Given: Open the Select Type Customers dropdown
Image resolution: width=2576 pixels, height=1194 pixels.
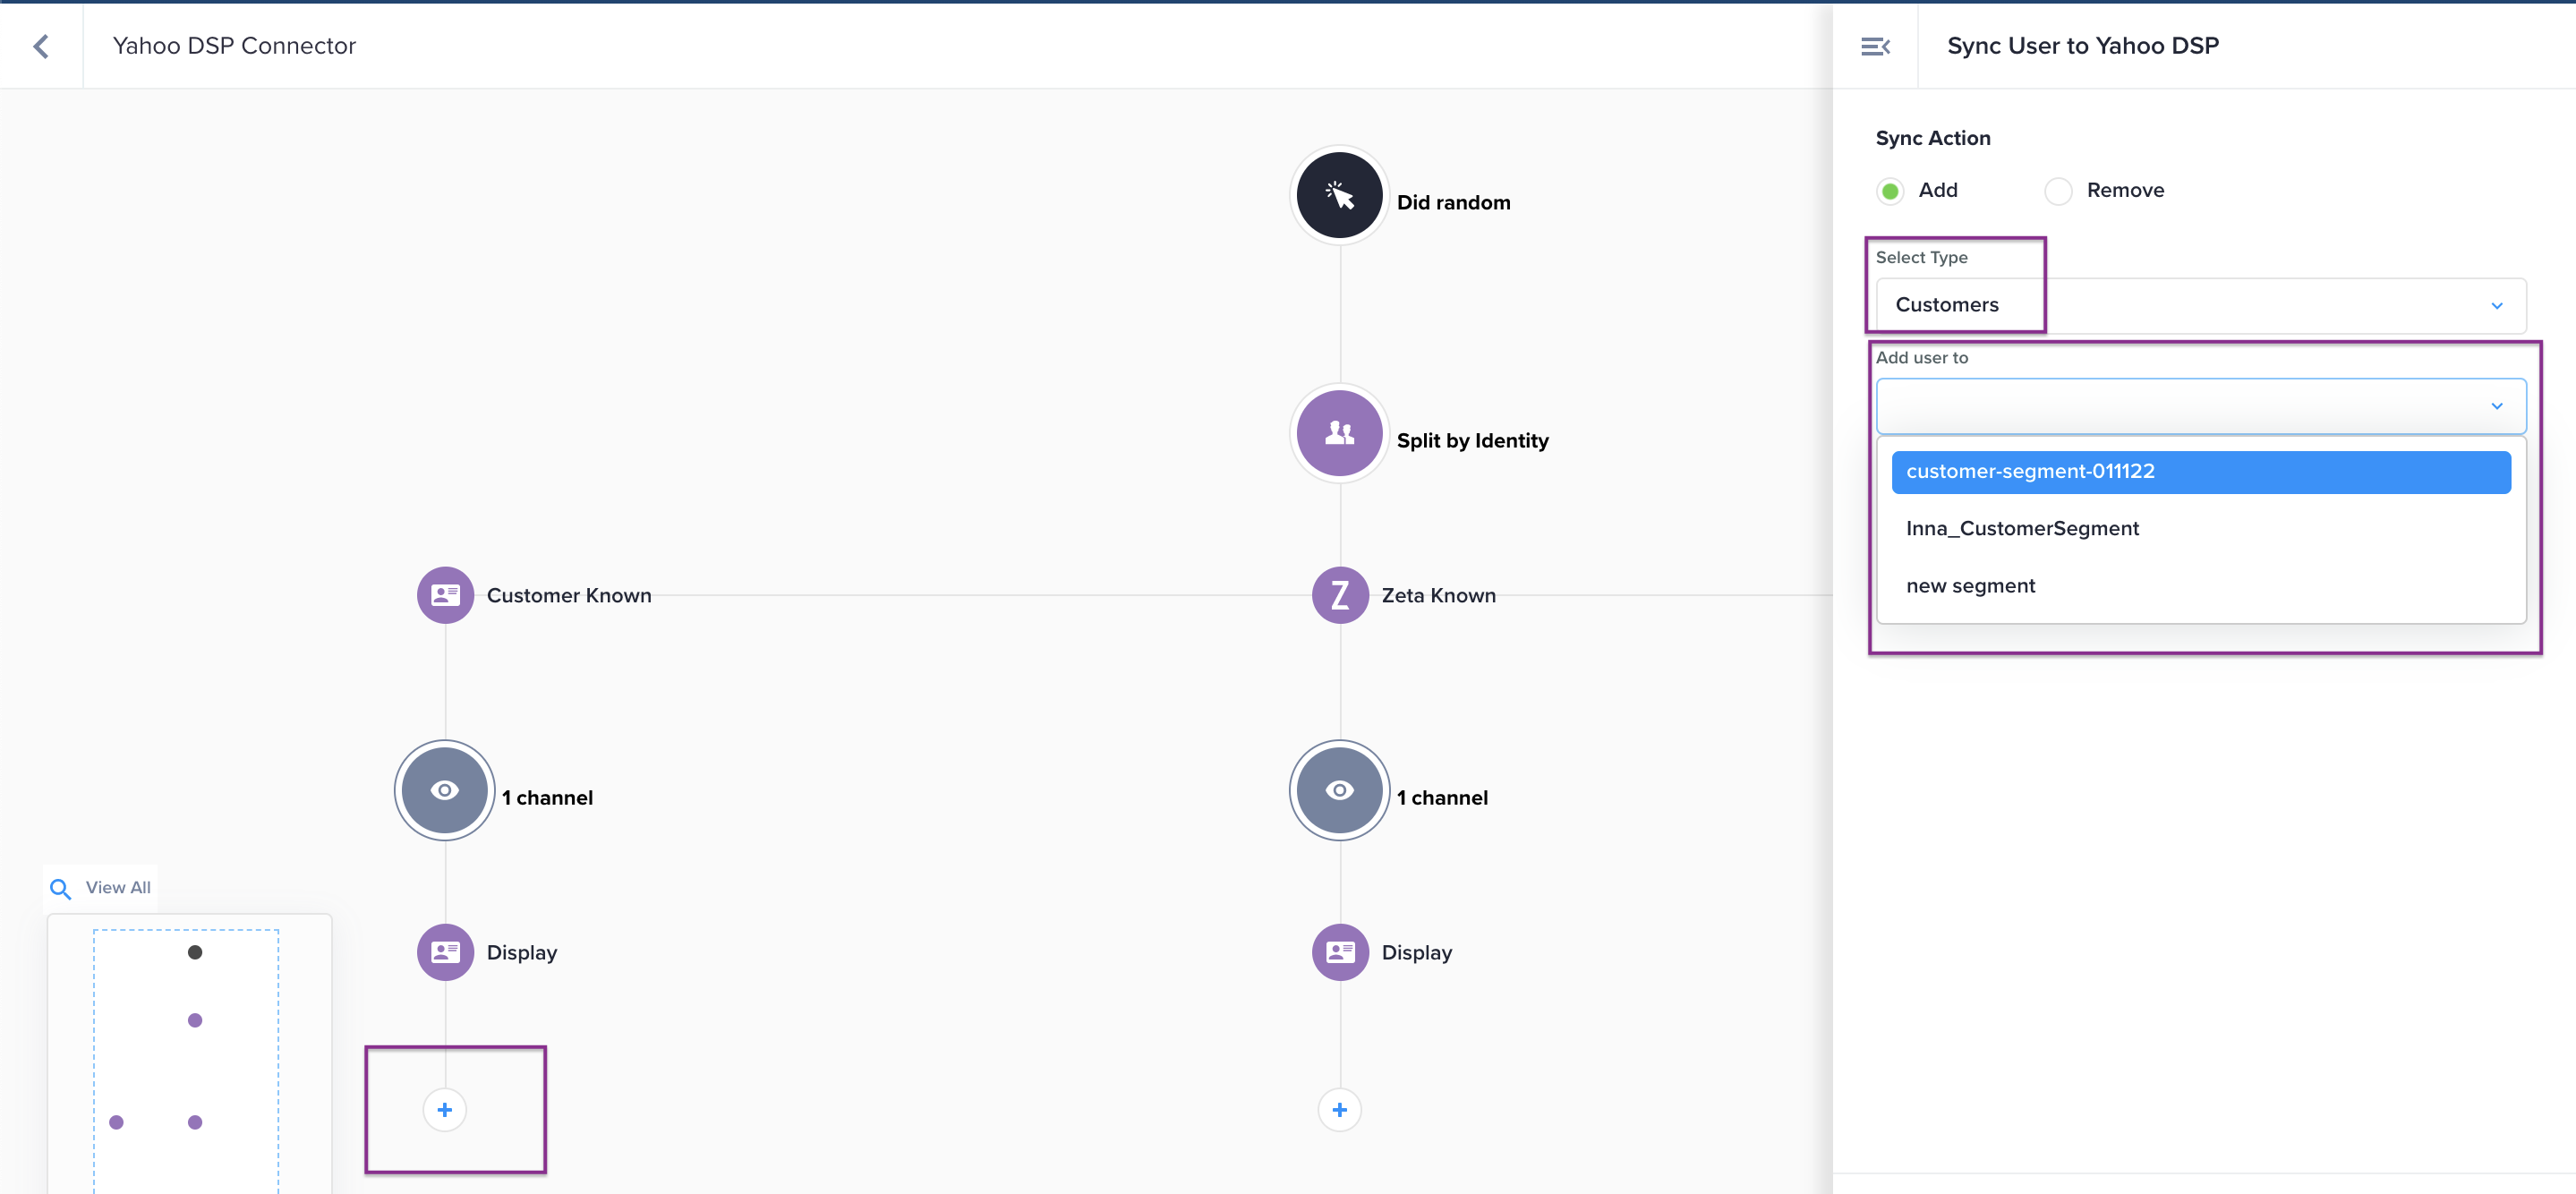Looking at the screenshot, I should 2200,305.
